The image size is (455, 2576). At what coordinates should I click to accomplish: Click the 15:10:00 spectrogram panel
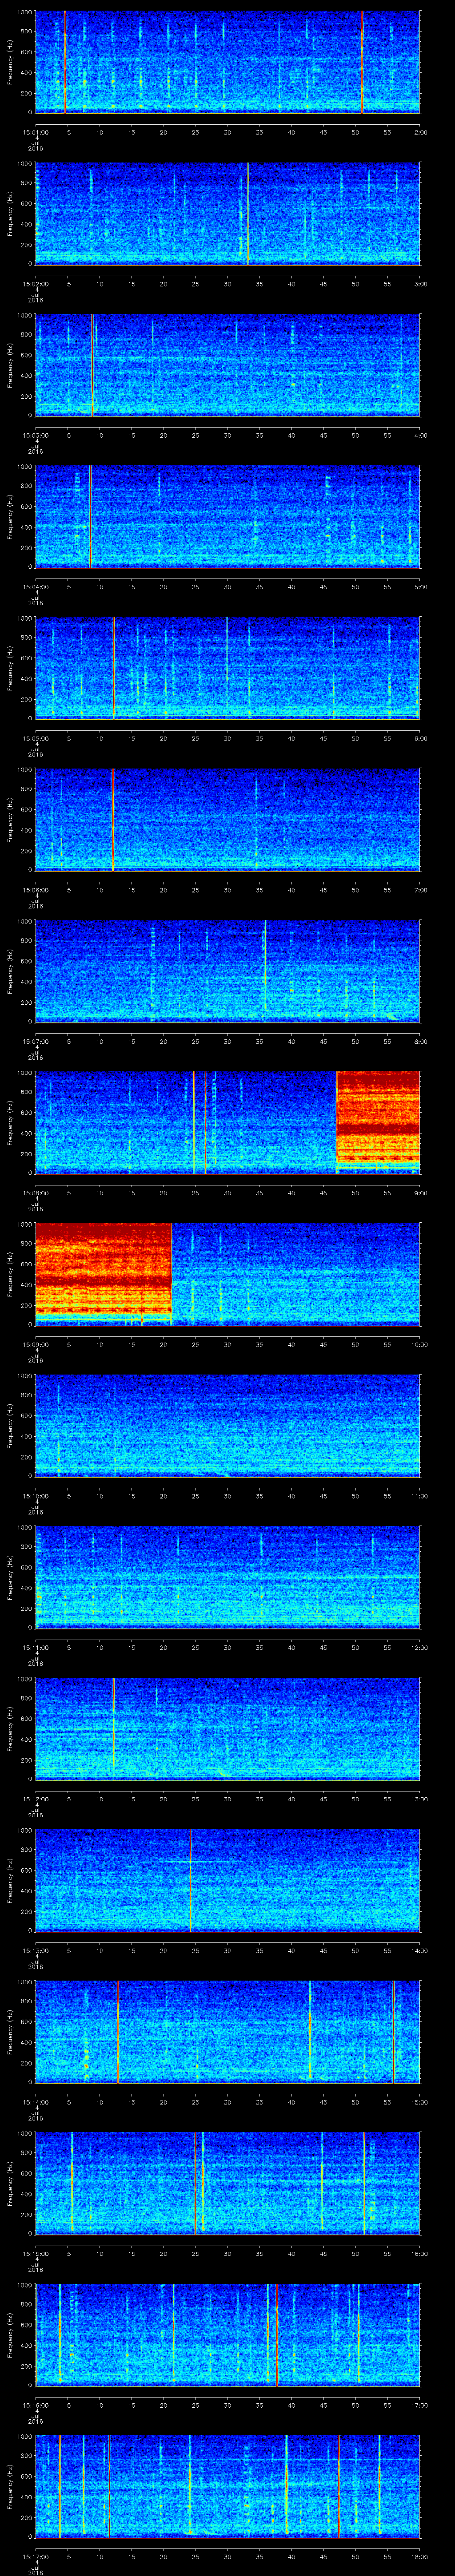(228, 1426)
